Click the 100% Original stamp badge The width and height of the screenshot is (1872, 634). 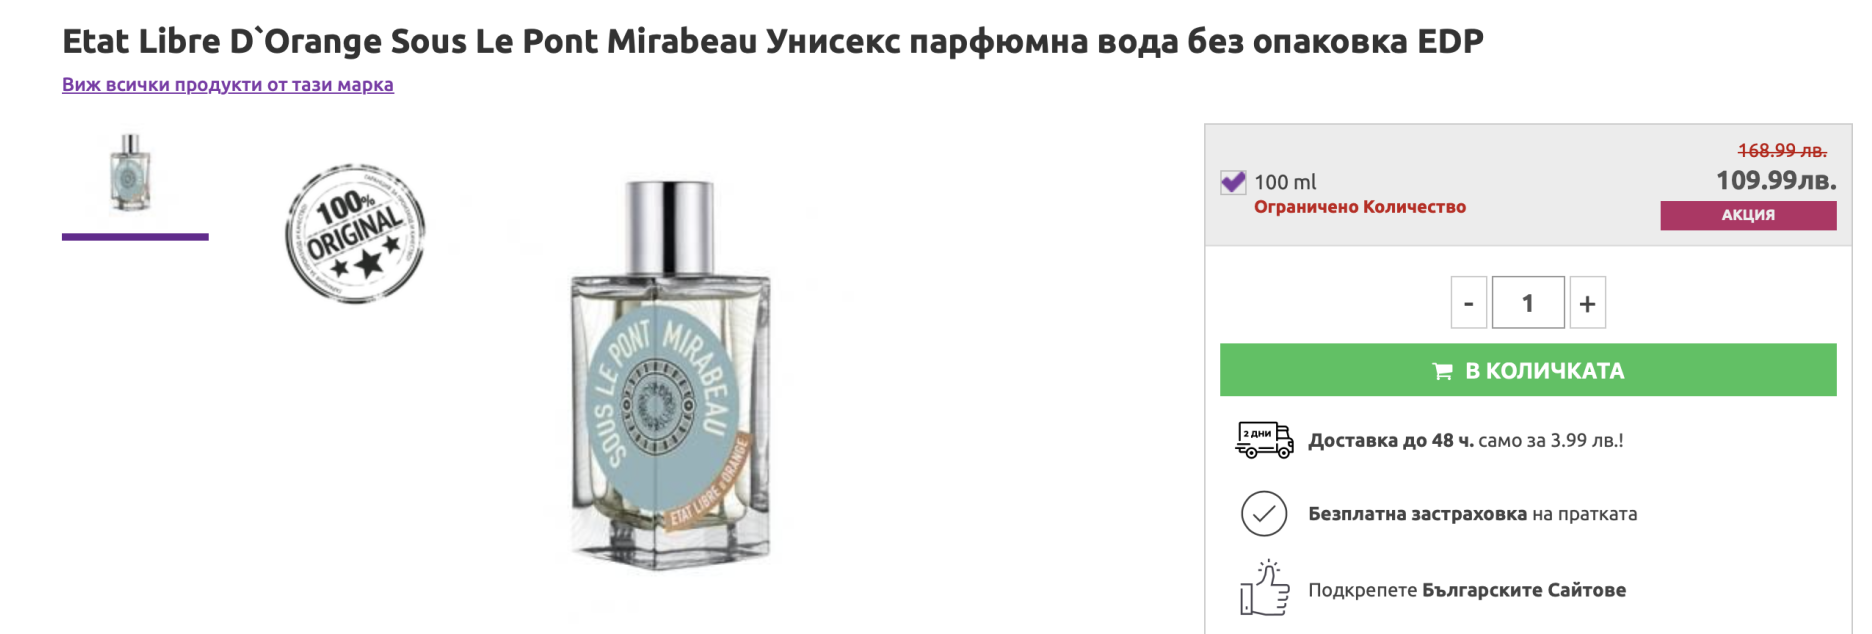click(x=355, y=234)
